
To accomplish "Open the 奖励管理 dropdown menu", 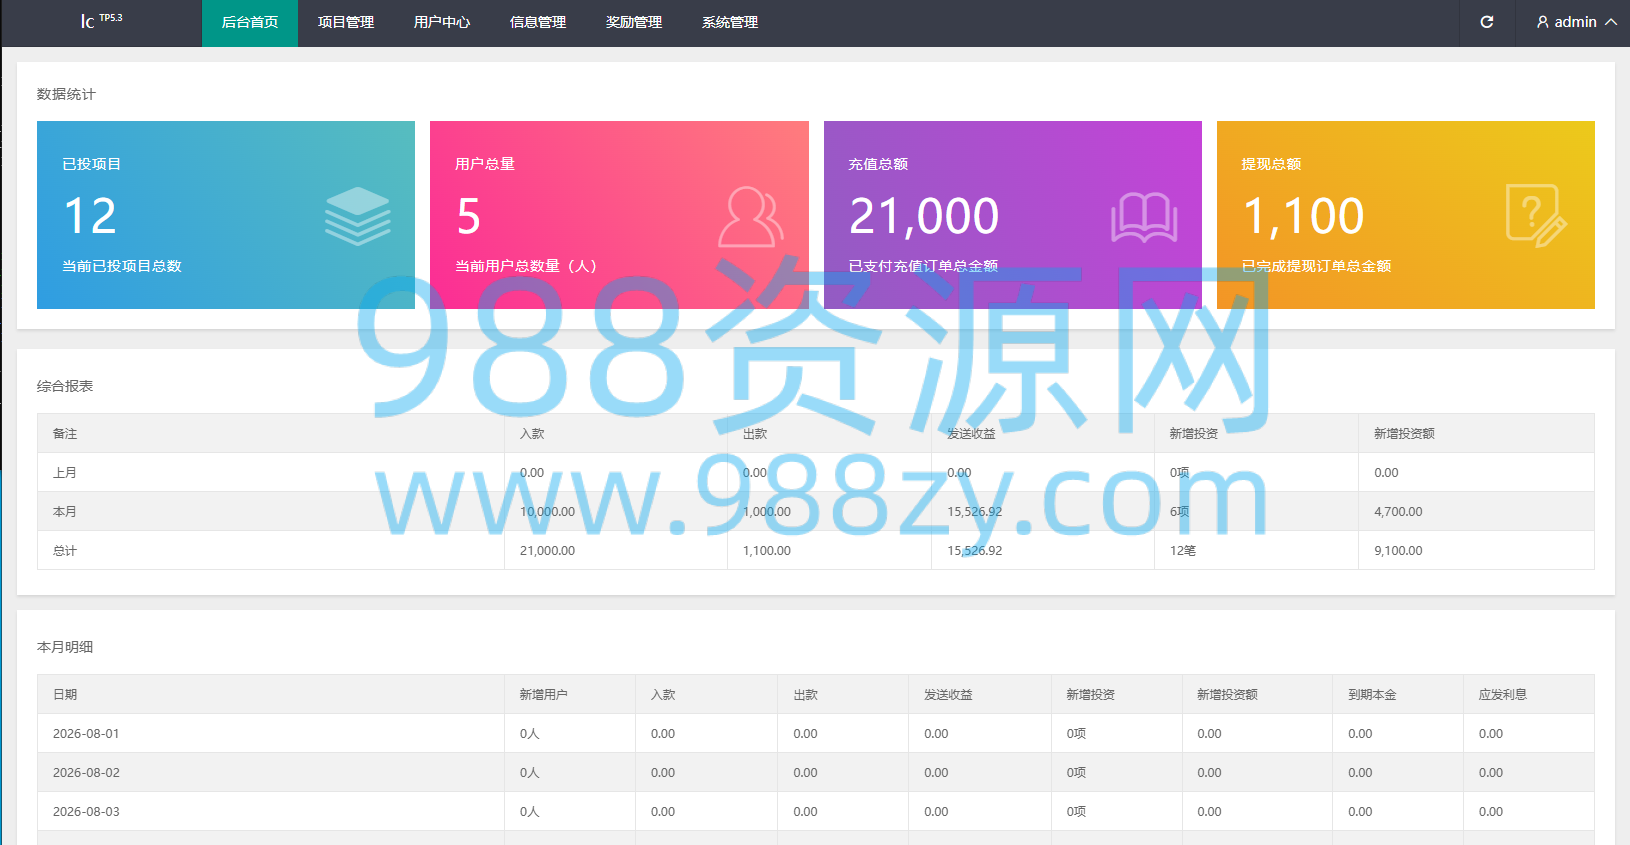I will [x=634, y=22].
